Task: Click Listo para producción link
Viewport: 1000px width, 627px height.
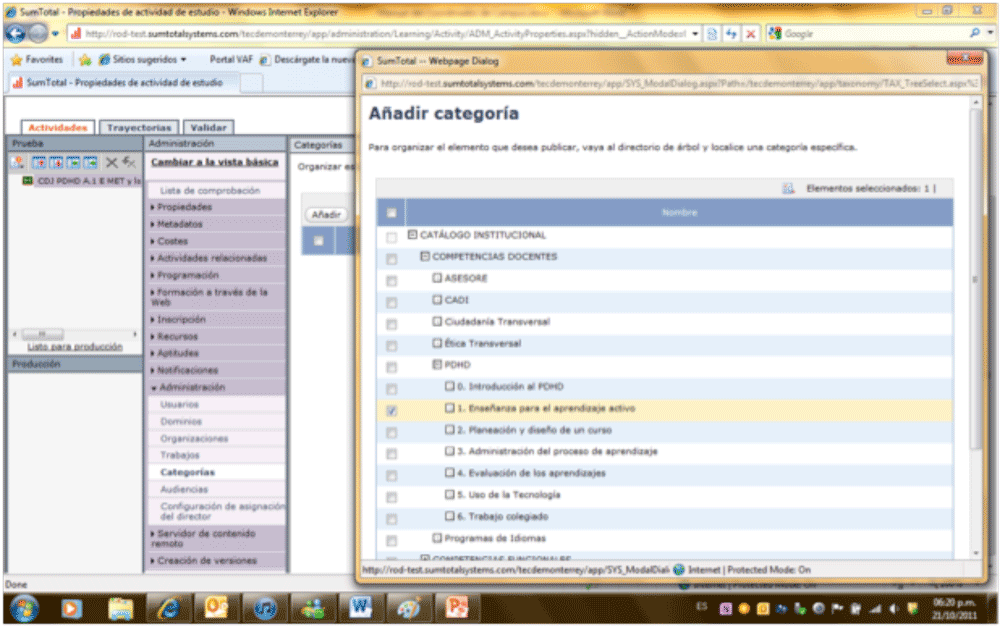Action: [75, 347]
